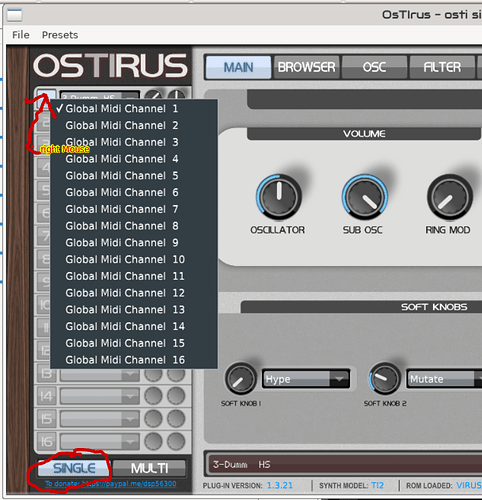Switch to the BROWSER tab
Viewport: 482px width, 500px height.
(307, 67)
